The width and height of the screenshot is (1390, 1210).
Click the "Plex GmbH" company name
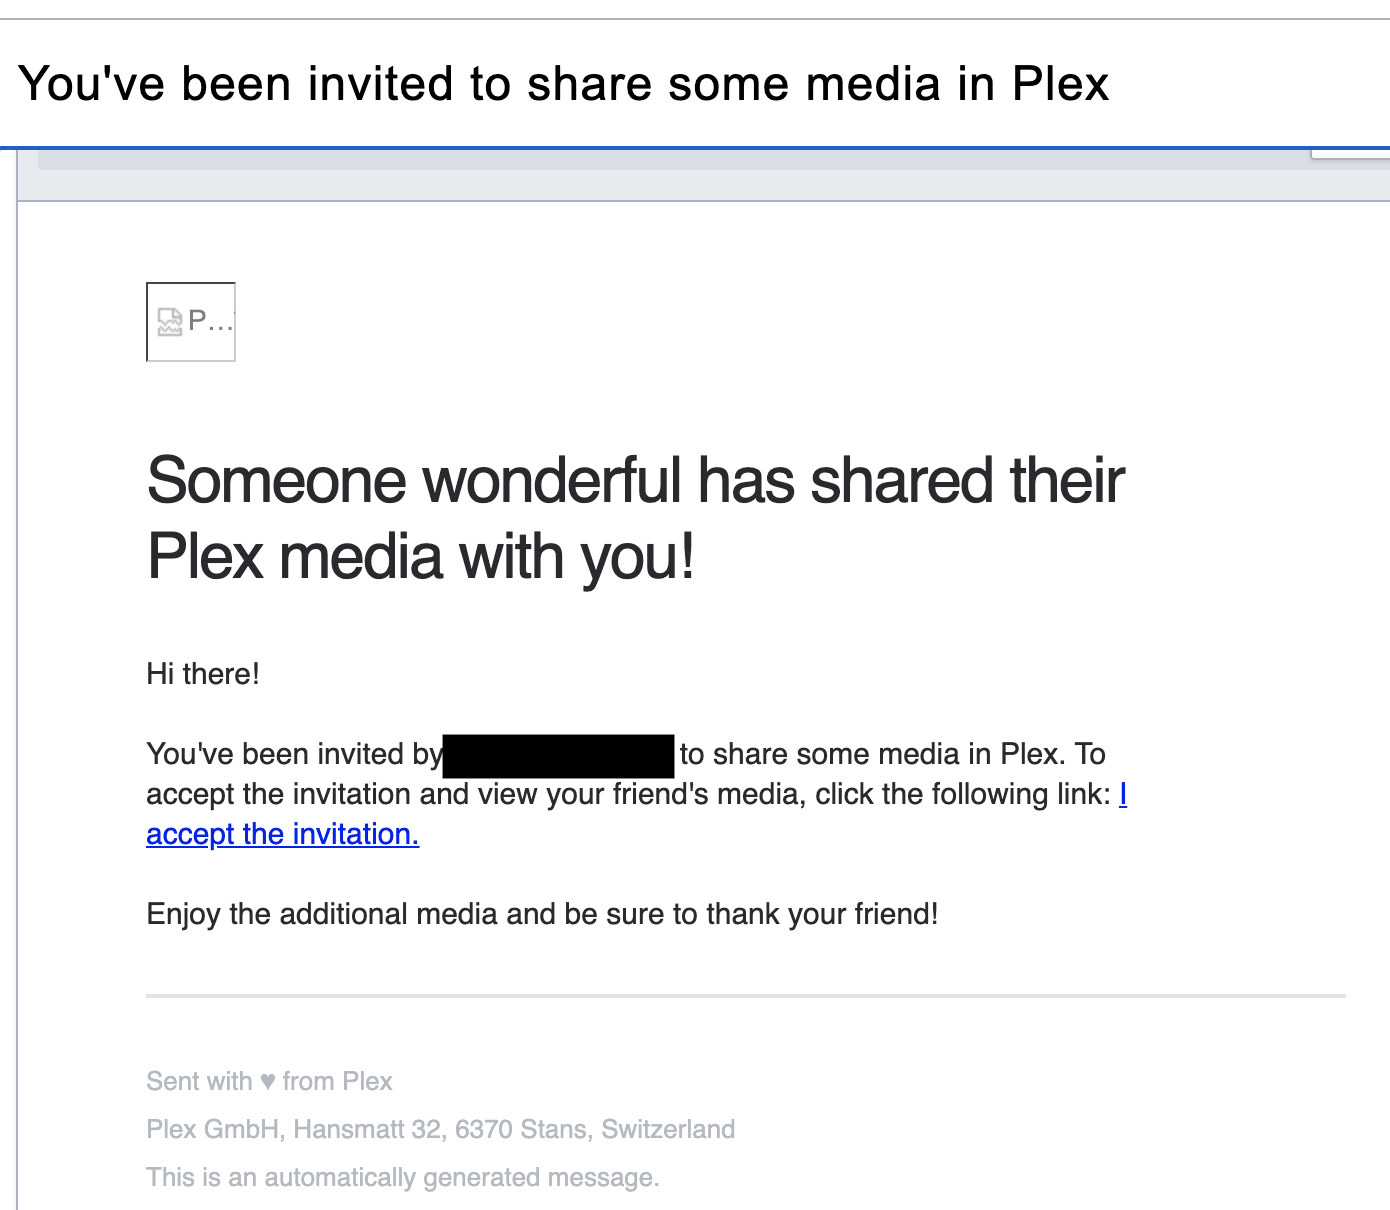(213, 1129)
